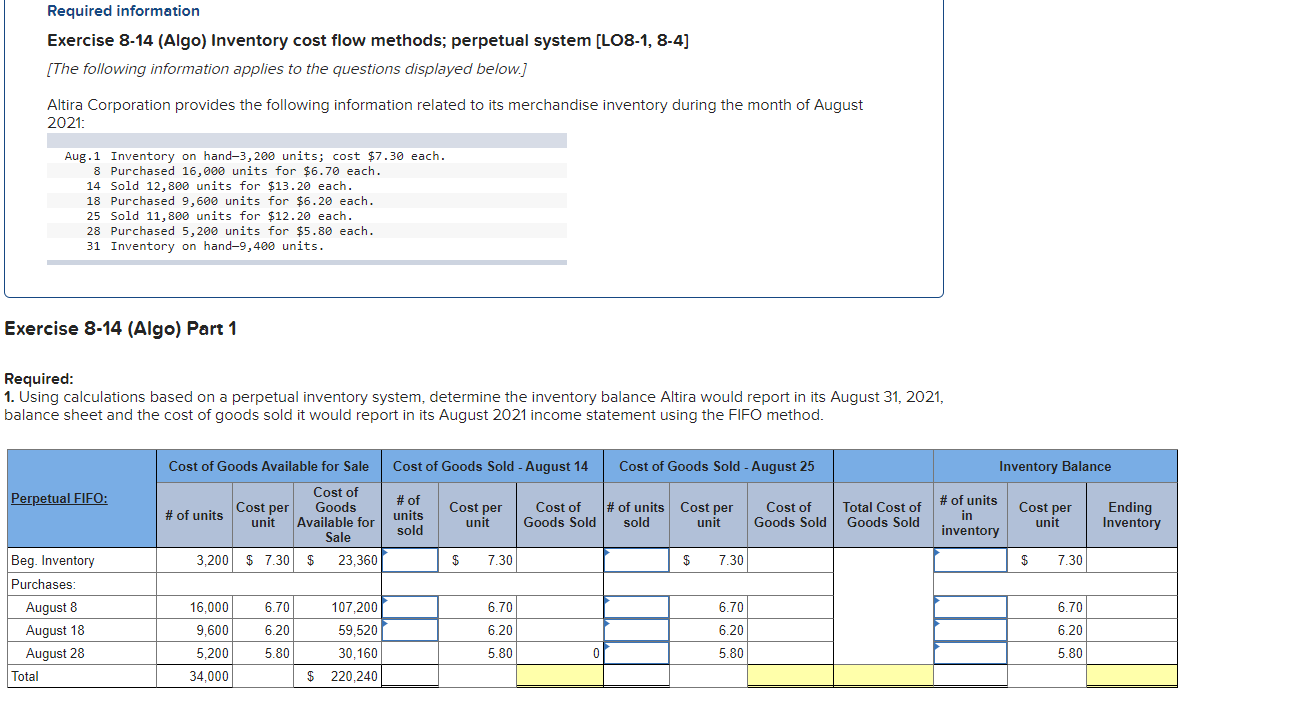Select the Perpetual FIFO label
Screen dimensions: 1310x702
click(x=60, y=498)
